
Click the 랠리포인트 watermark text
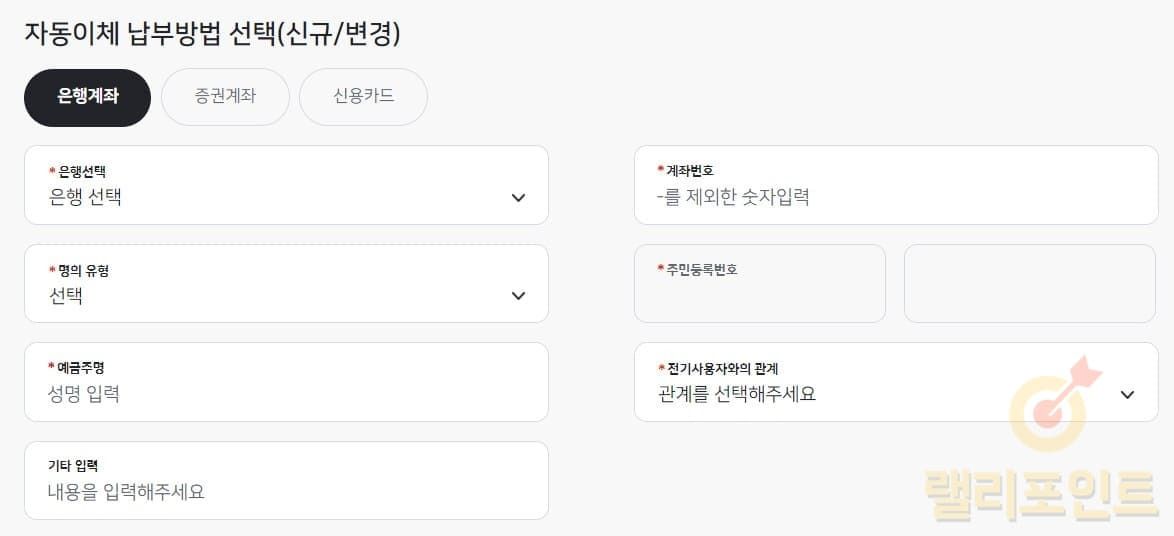tap(1040, 495)
